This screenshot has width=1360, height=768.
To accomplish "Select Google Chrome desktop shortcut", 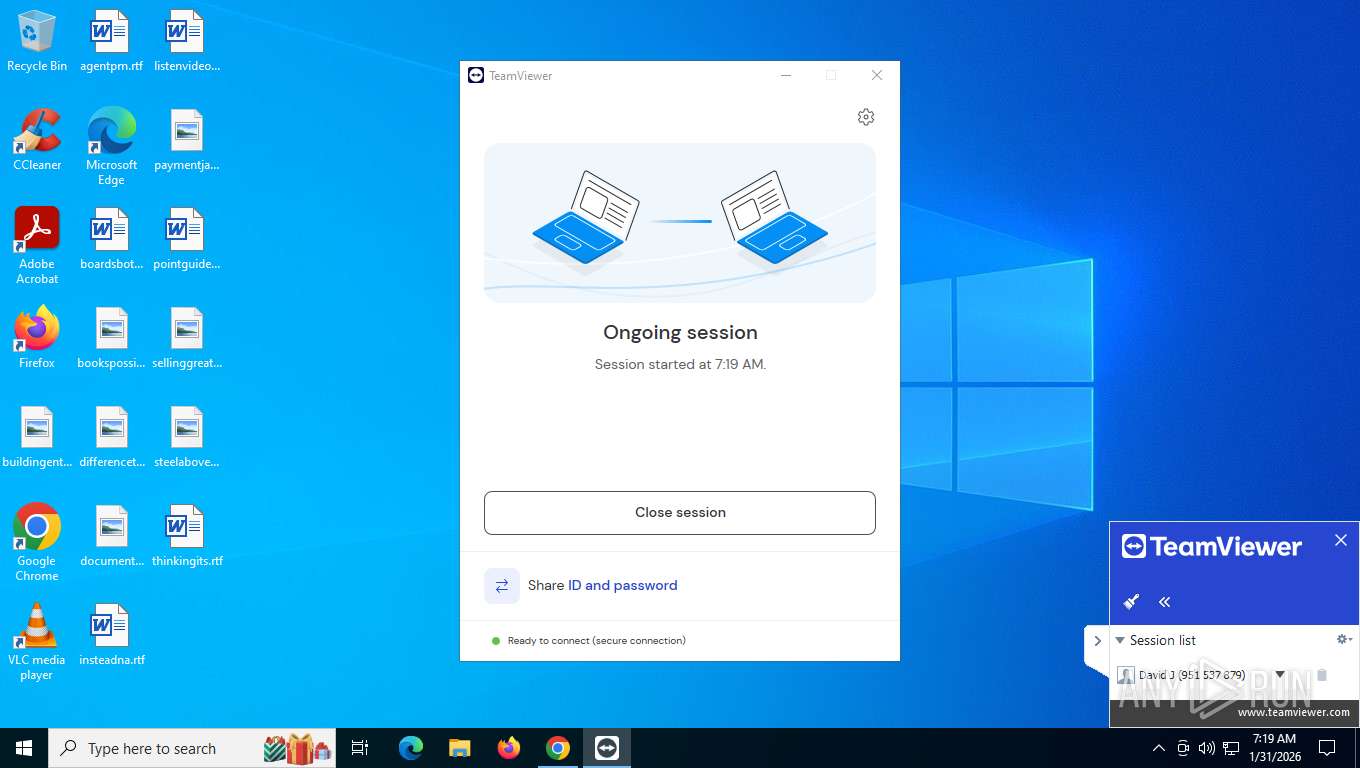I will pyautogui.click(x=37, y=542).
